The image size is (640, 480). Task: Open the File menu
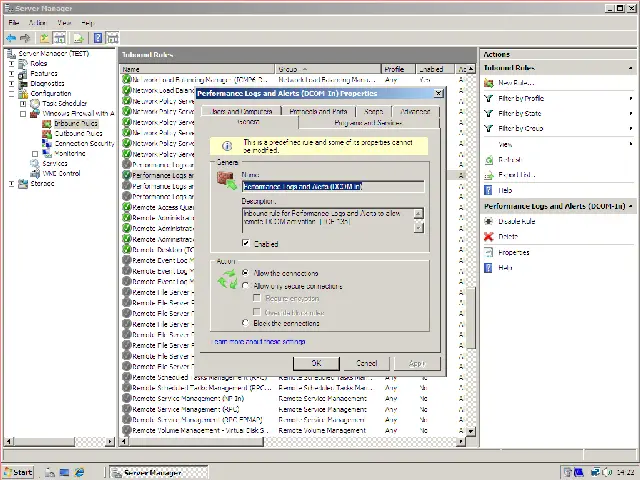pyautogui.click(x=13, y=22)
